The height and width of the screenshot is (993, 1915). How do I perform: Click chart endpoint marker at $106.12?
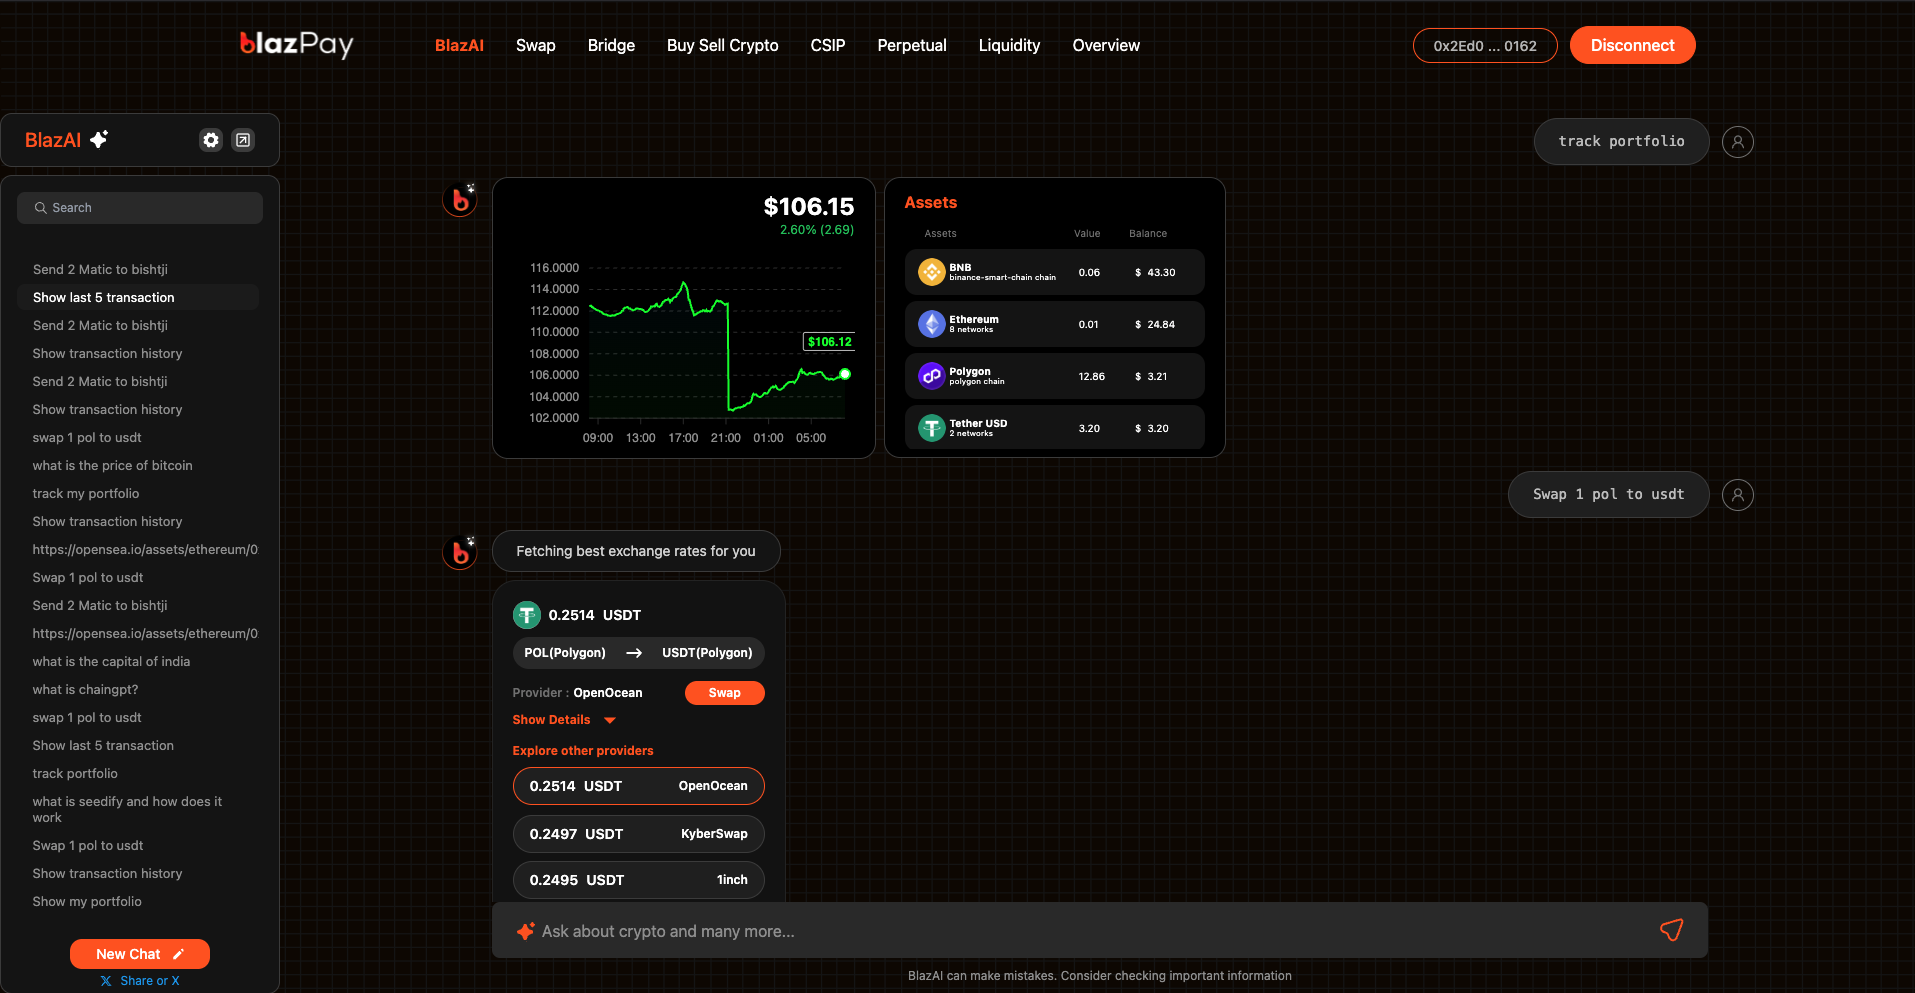click(845, 374)
